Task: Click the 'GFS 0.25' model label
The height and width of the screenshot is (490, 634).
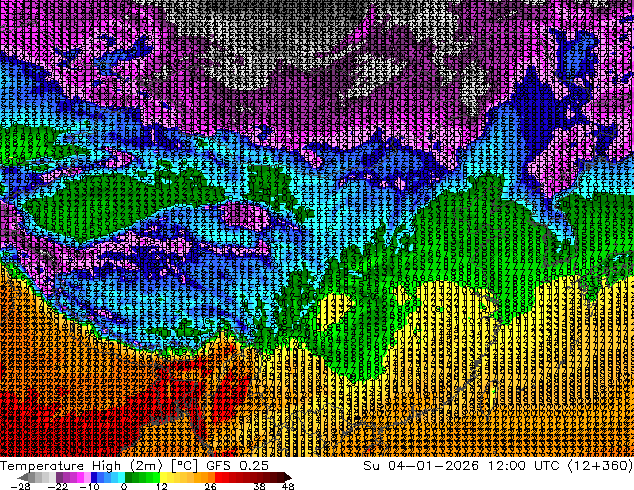Action: [237, 466]
